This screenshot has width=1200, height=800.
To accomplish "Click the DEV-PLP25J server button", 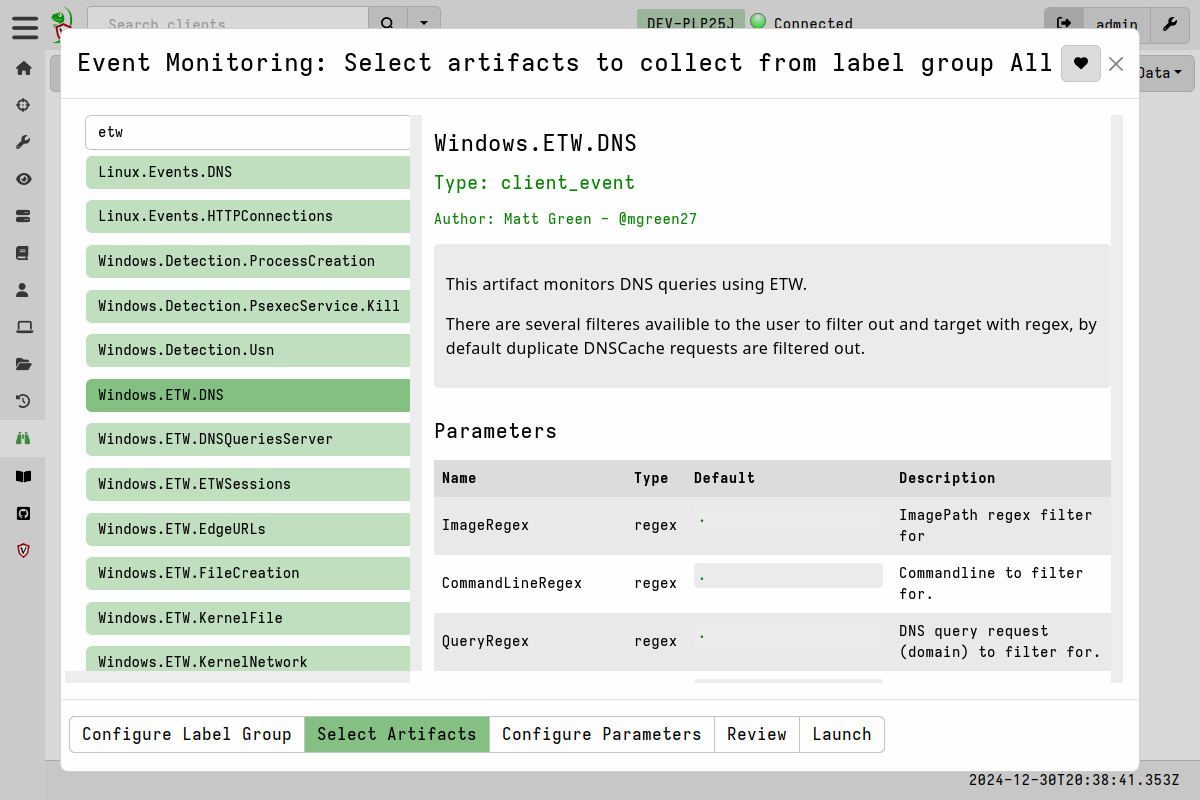I will point(690,22).
